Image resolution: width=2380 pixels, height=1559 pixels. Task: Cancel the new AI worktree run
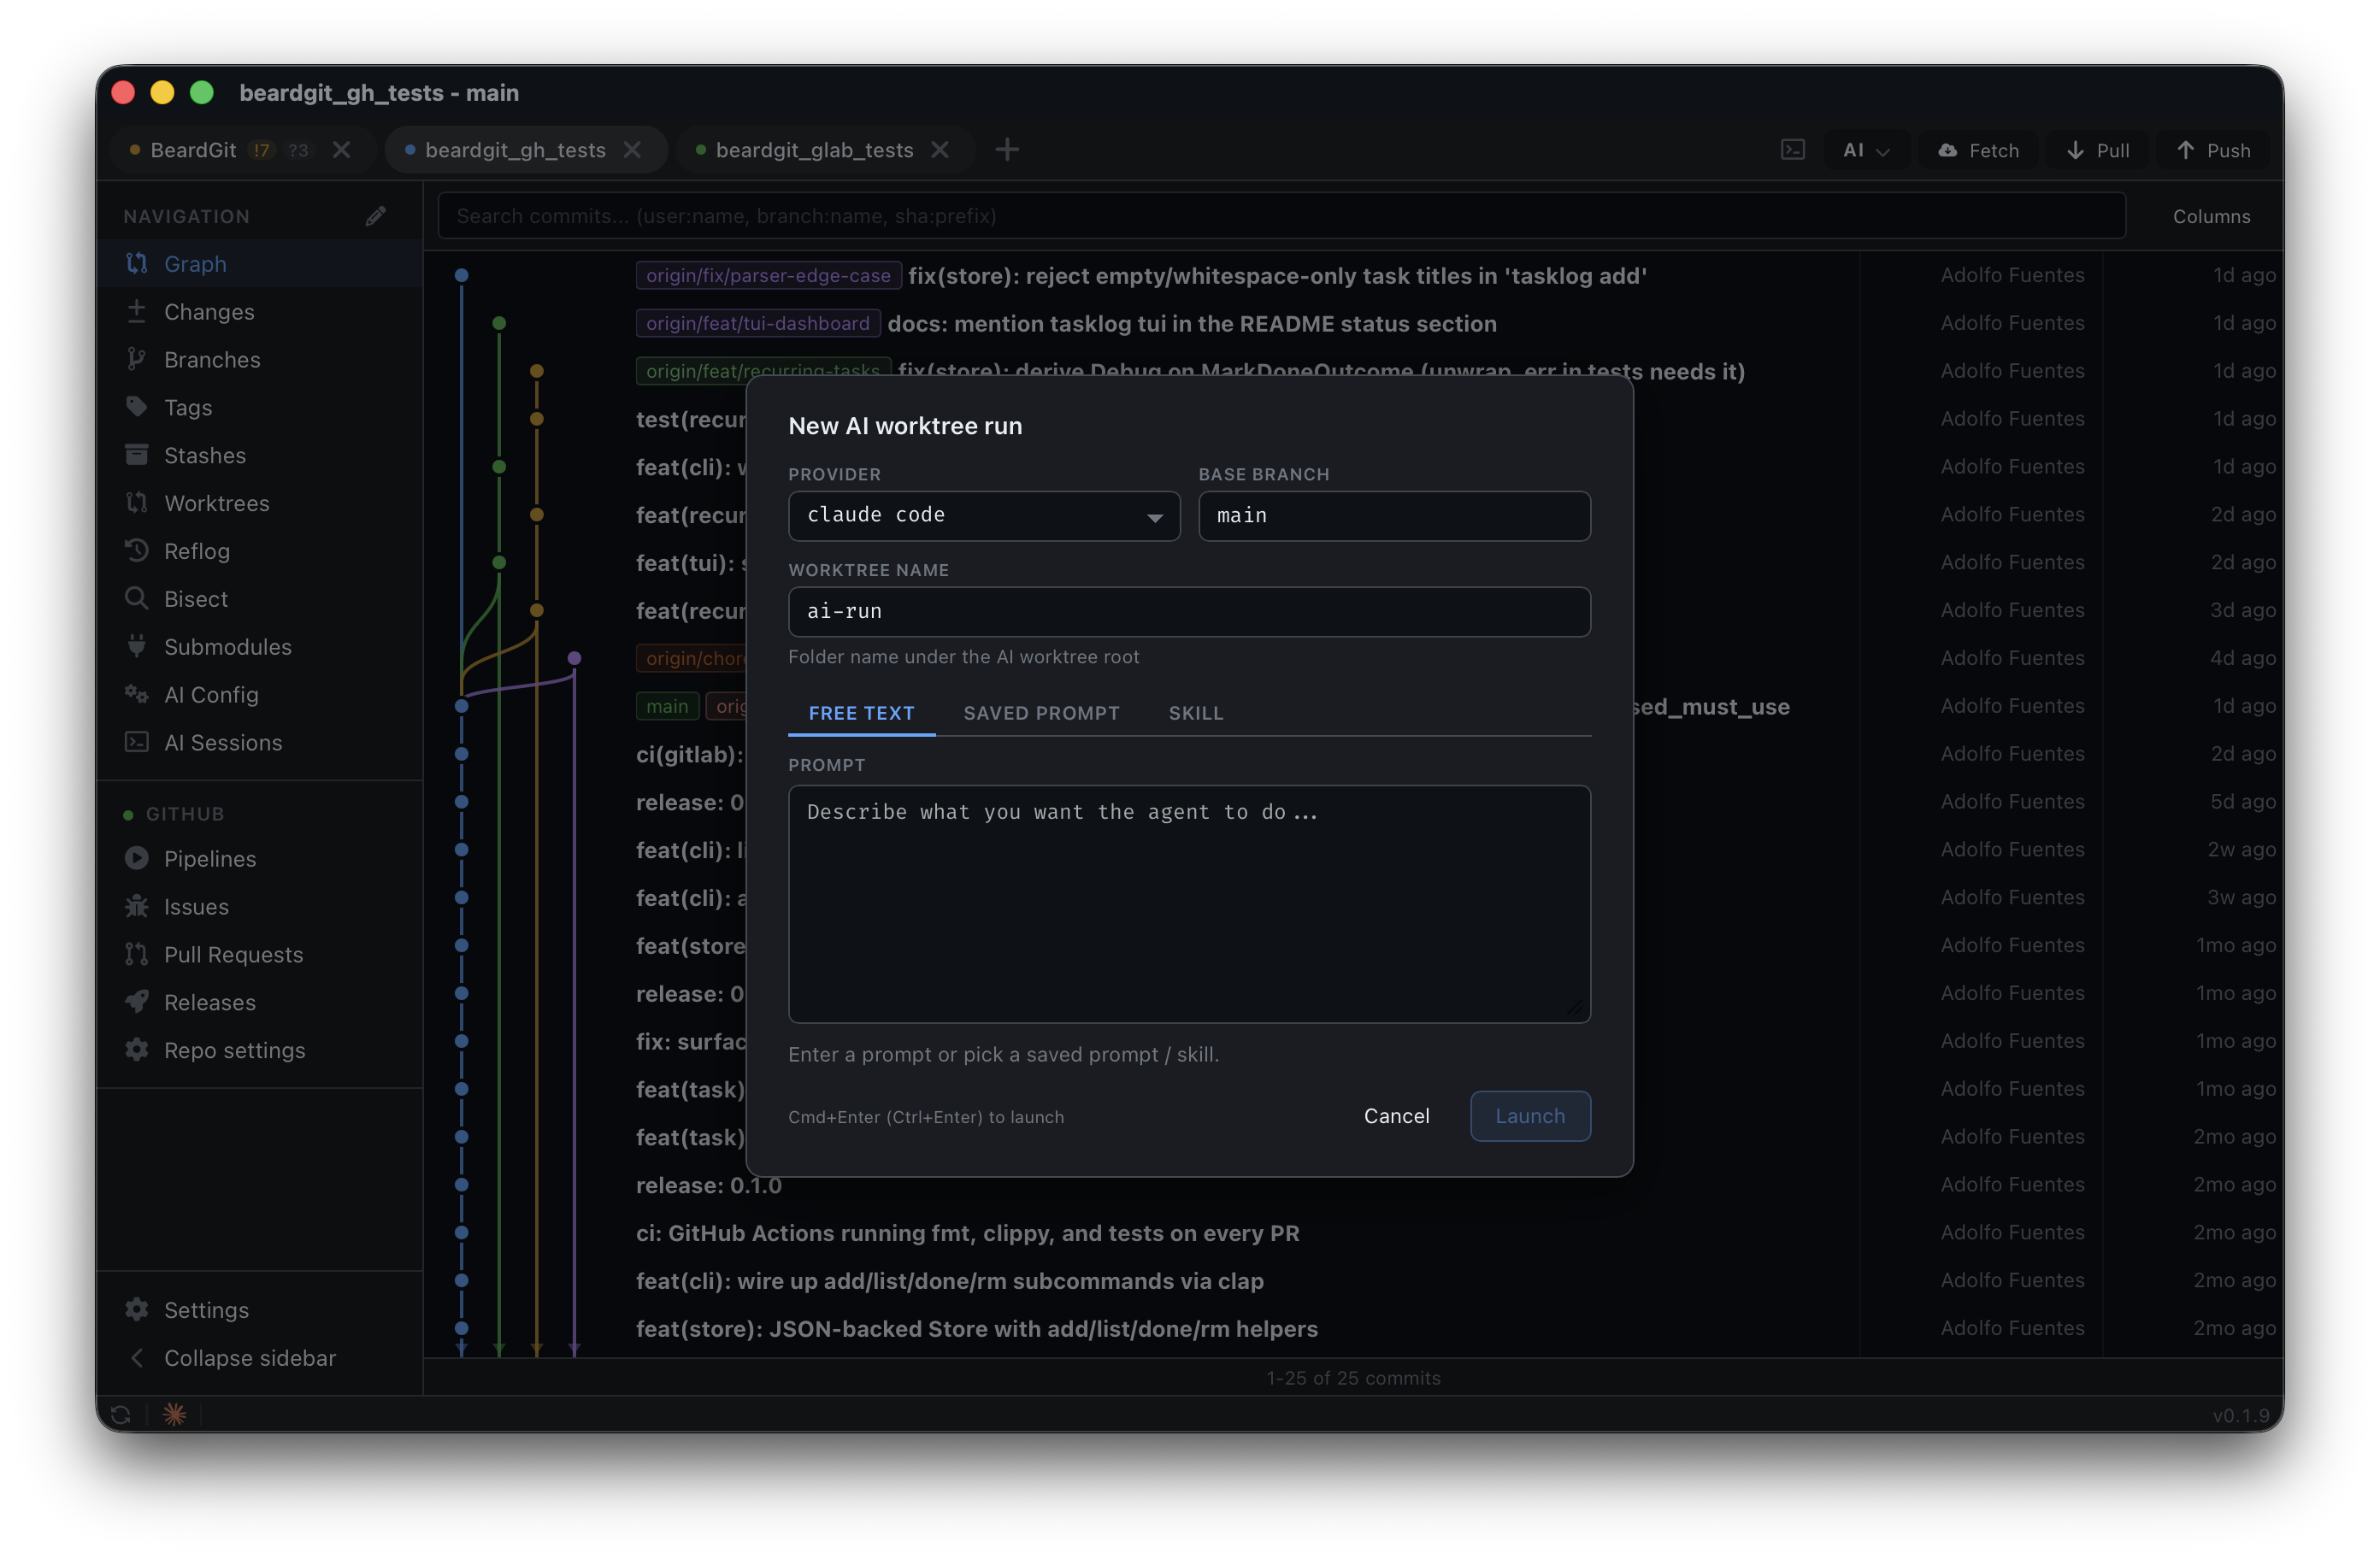pyautogui.click(x=1396, y=1116)
